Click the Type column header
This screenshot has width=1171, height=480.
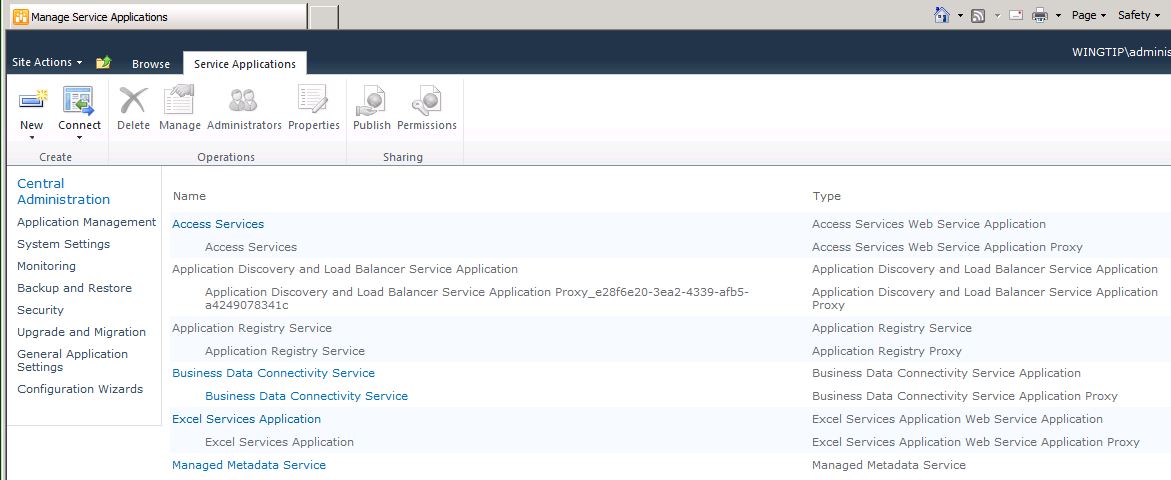pos(826,196)
